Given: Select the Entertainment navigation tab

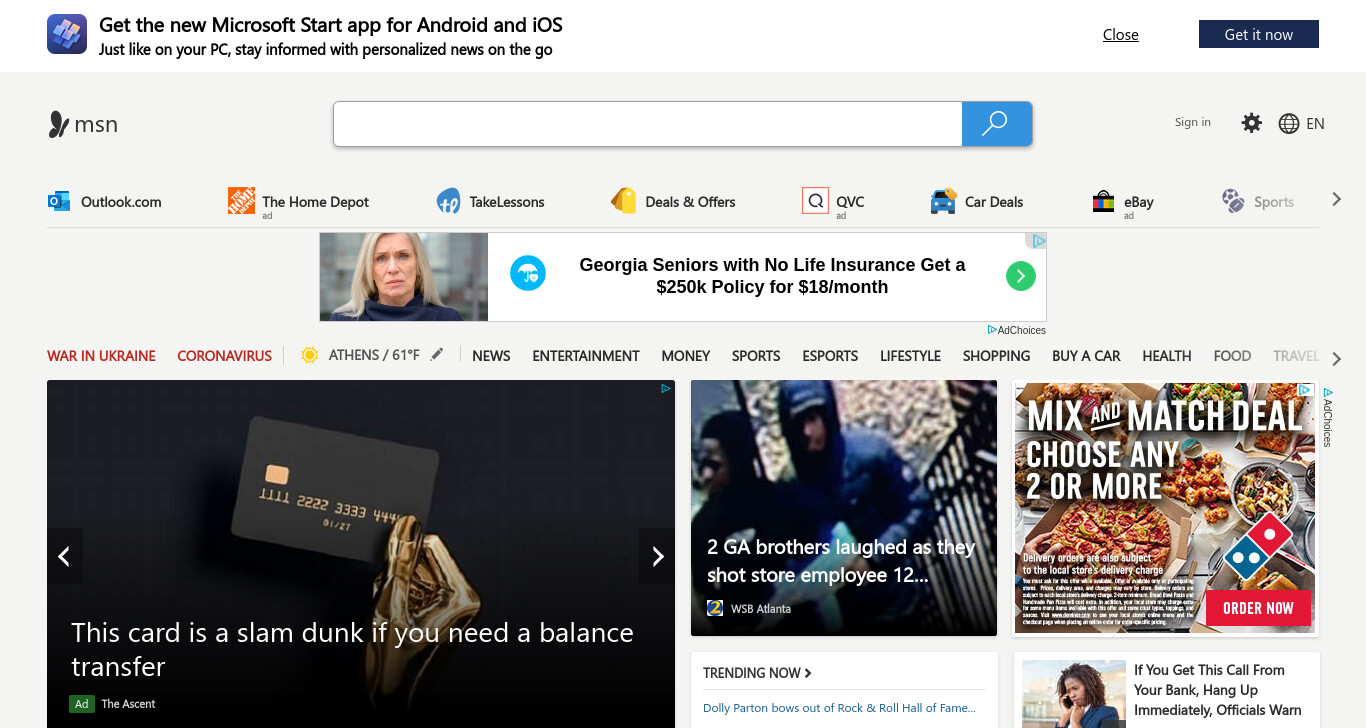Looking at the screenshot, I should point(585,355).
